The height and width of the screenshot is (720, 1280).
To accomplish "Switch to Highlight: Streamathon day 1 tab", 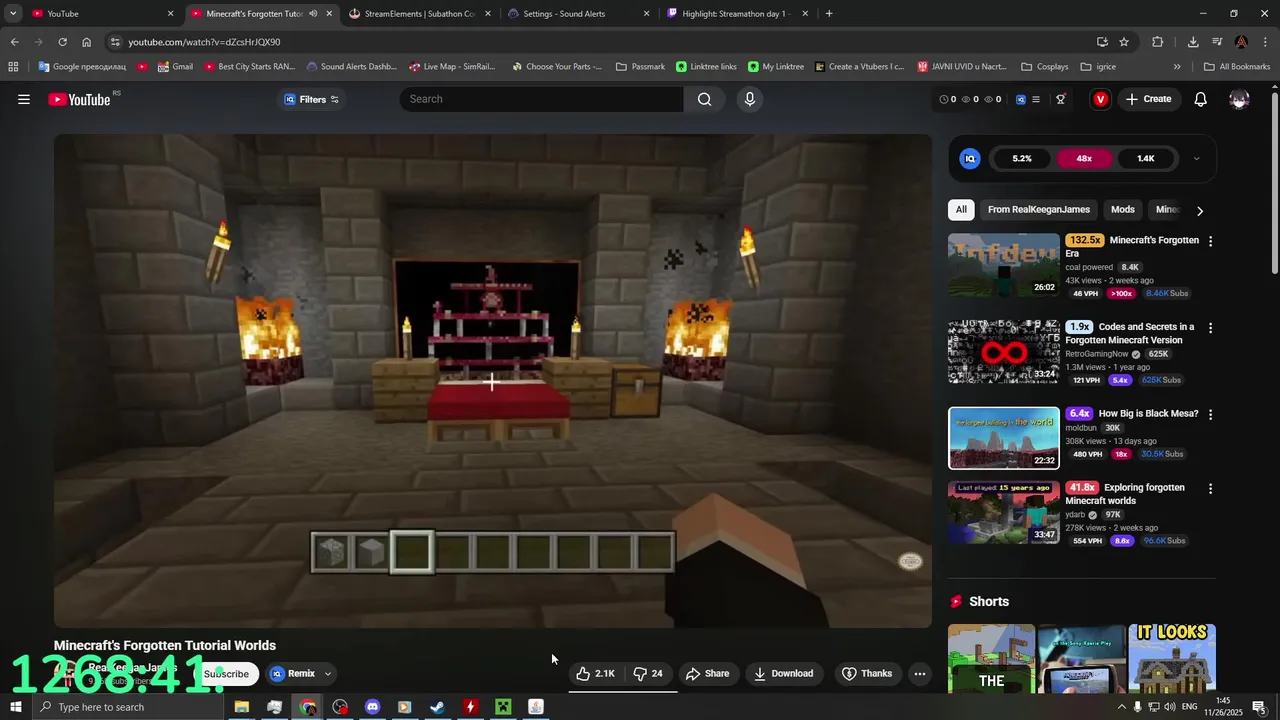I will pos(737,14).
